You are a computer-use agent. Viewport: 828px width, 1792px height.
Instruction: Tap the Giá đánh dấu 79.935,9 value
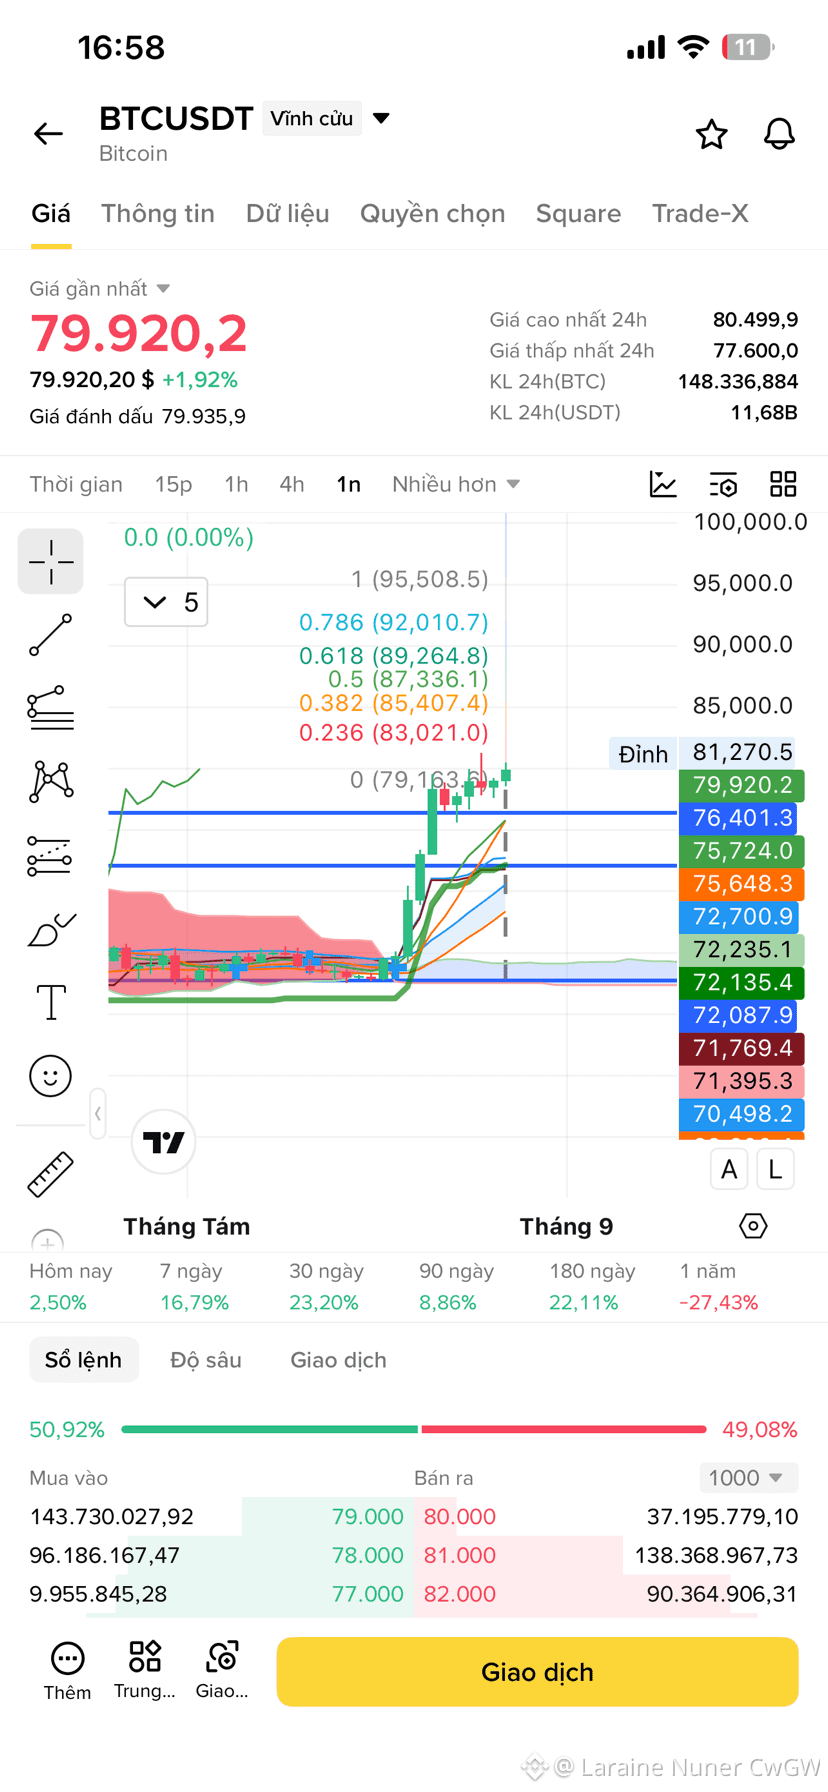[x=138, y=417]
